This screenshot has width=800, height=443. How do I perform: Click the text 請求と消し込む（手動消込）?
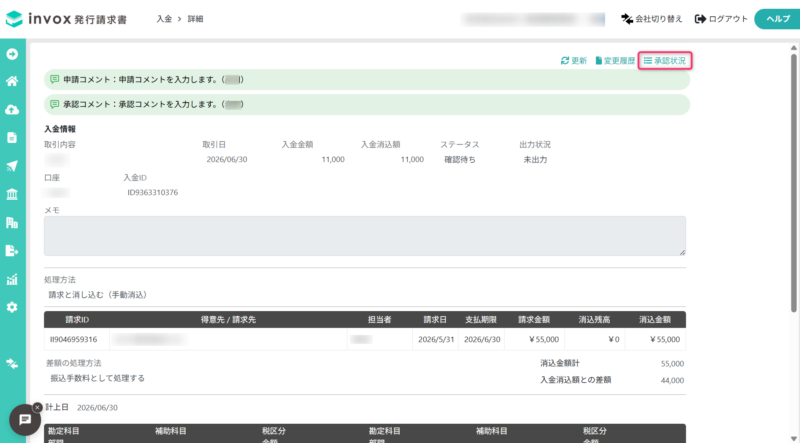98,294
